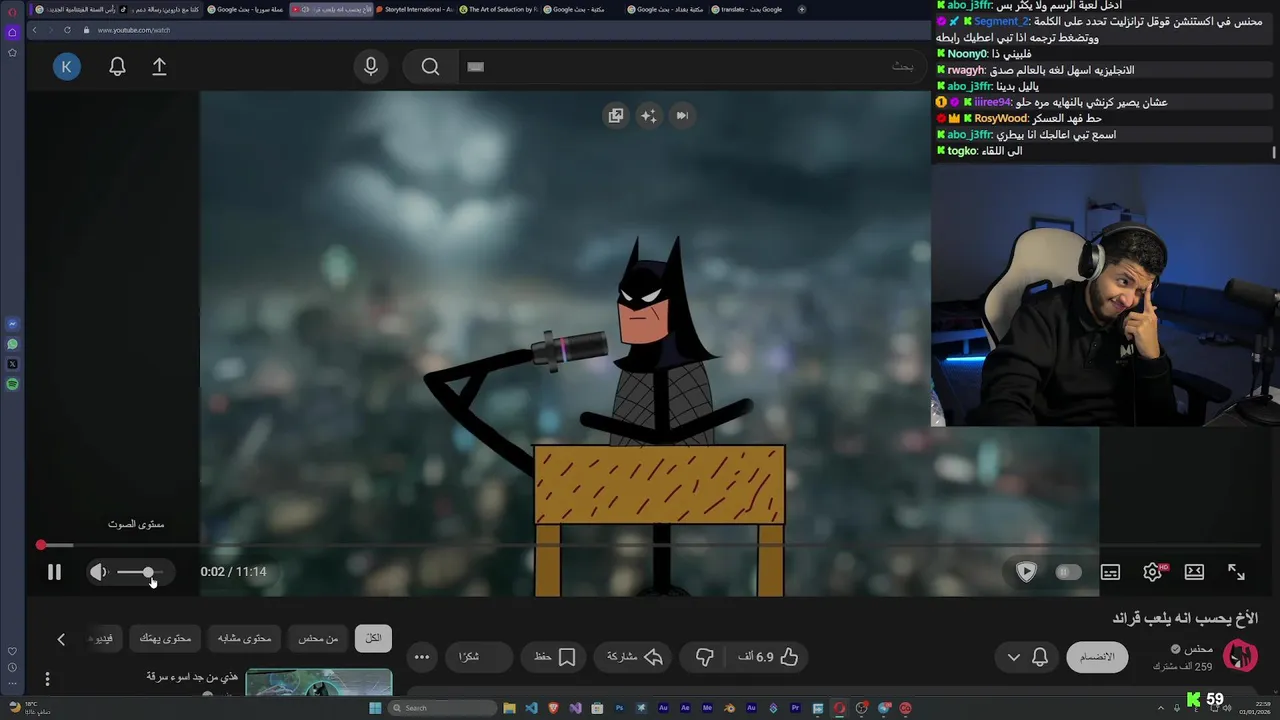The height and width of the screenshot is (720, 1280).
Task: Click the microphone voice search icon
Action: [371, 66]
